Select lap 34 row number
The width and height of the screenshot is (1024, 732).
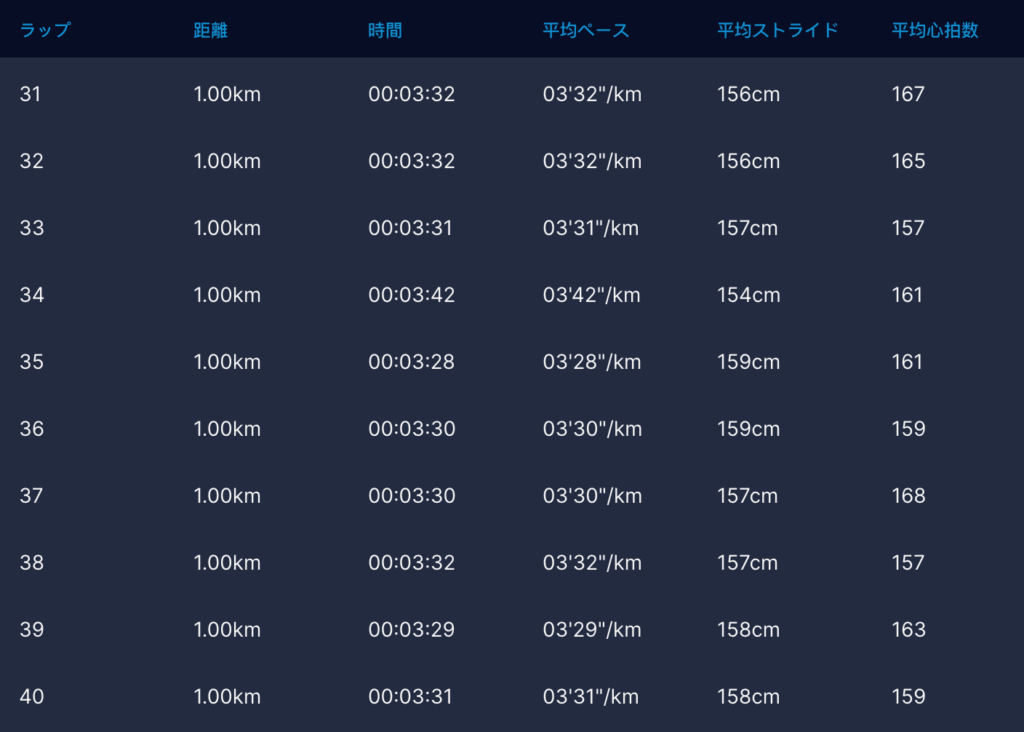31,295
